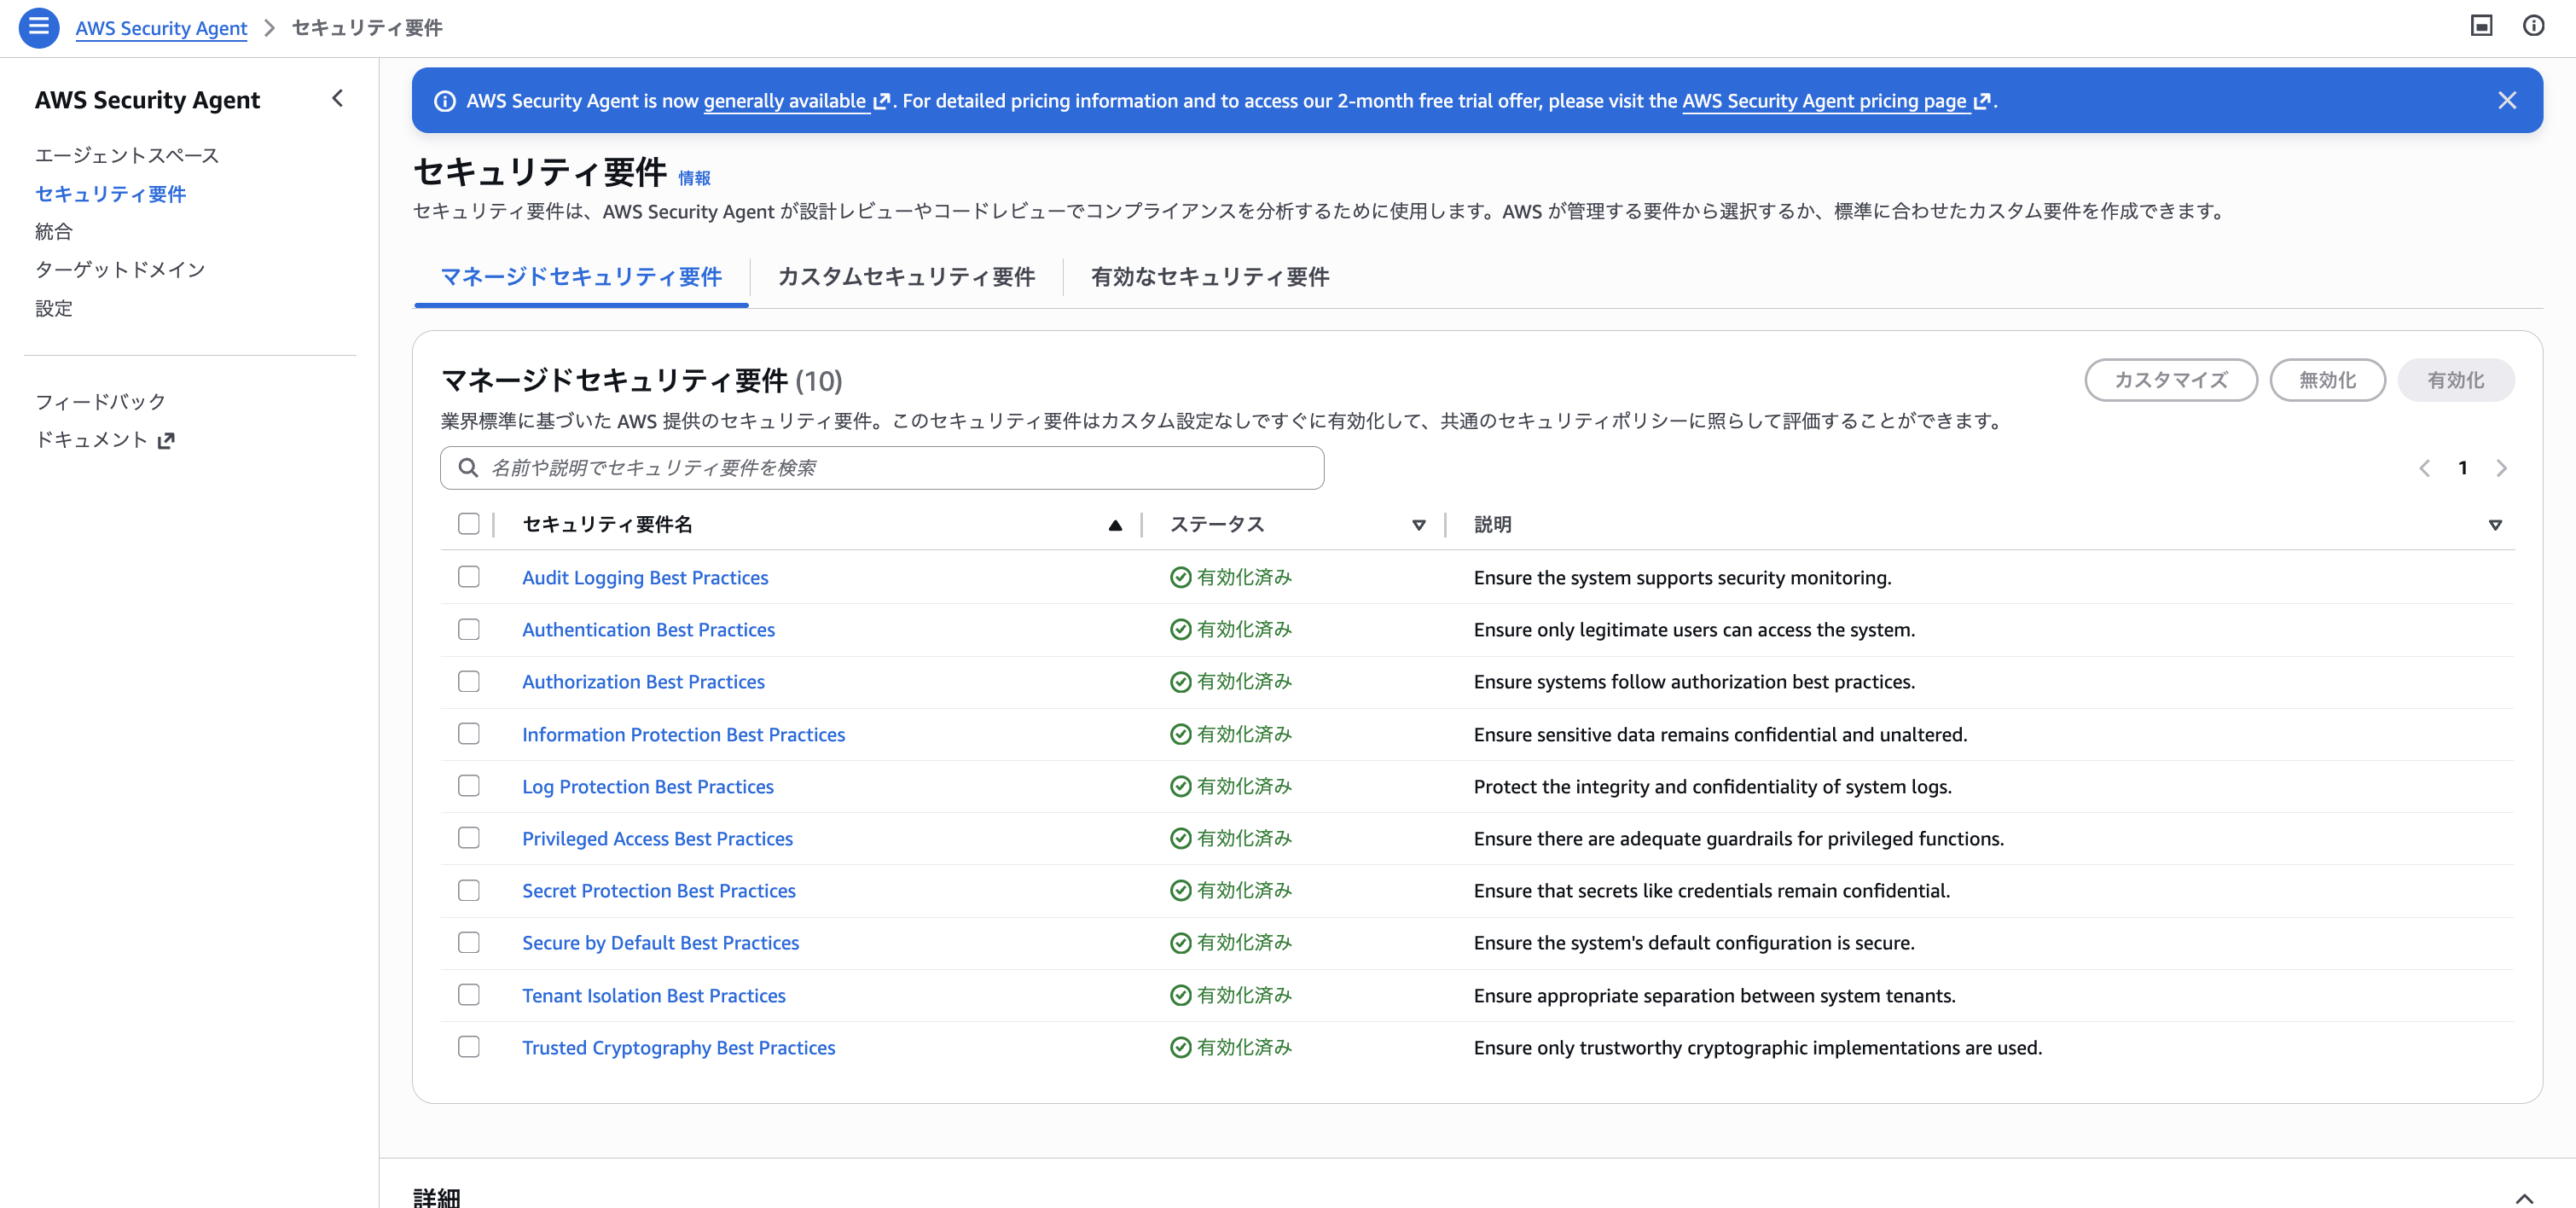Check the checkbox for Authentication Best Practices
This screenshot has height=1208, width=2576.
click(x=468, y=629)
